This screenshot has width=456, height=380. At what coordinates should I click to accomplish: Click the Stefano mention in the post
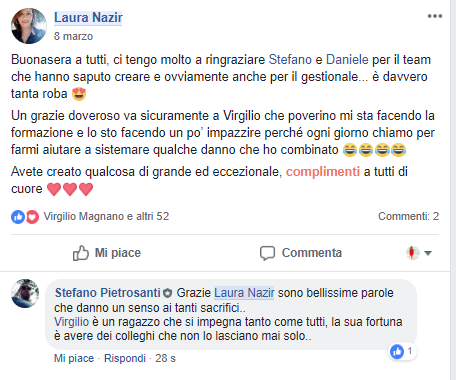pos(290,60)
